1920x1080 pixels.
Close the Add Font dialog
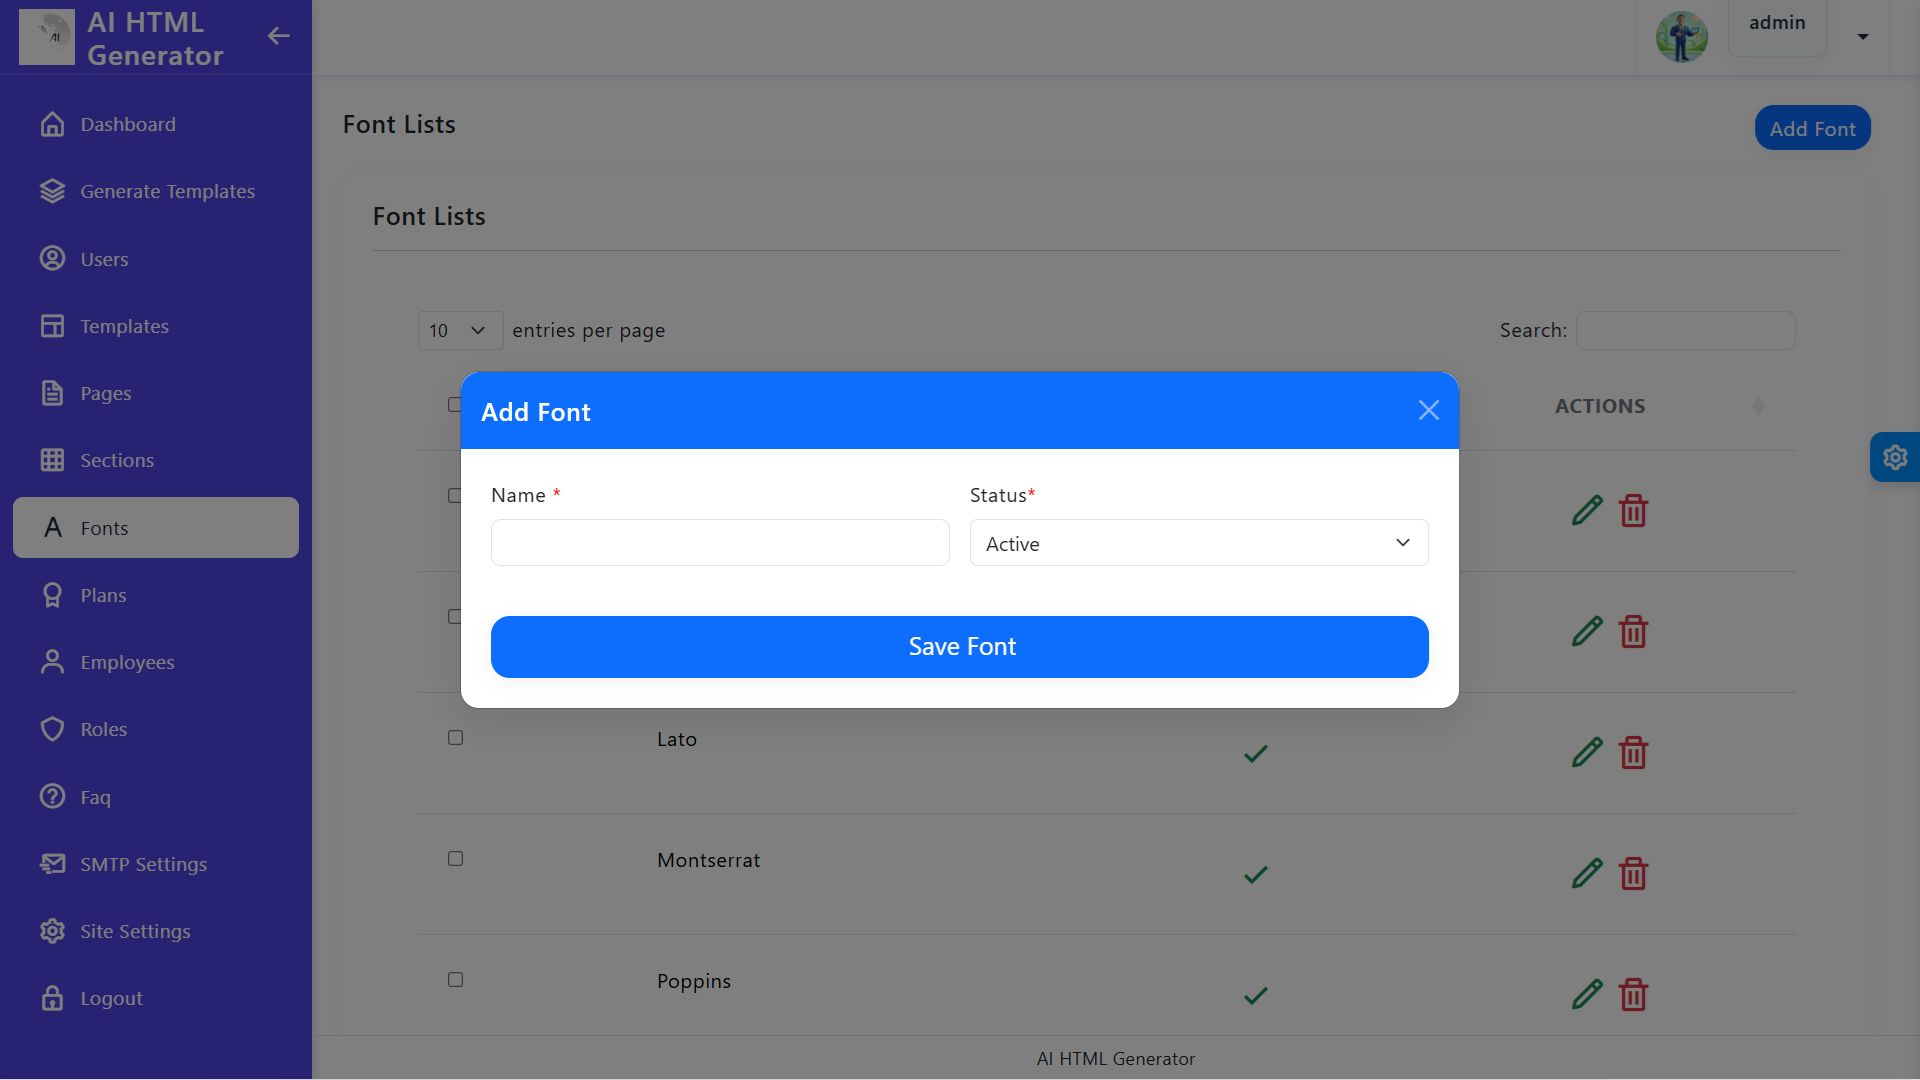click(1428, 410)
